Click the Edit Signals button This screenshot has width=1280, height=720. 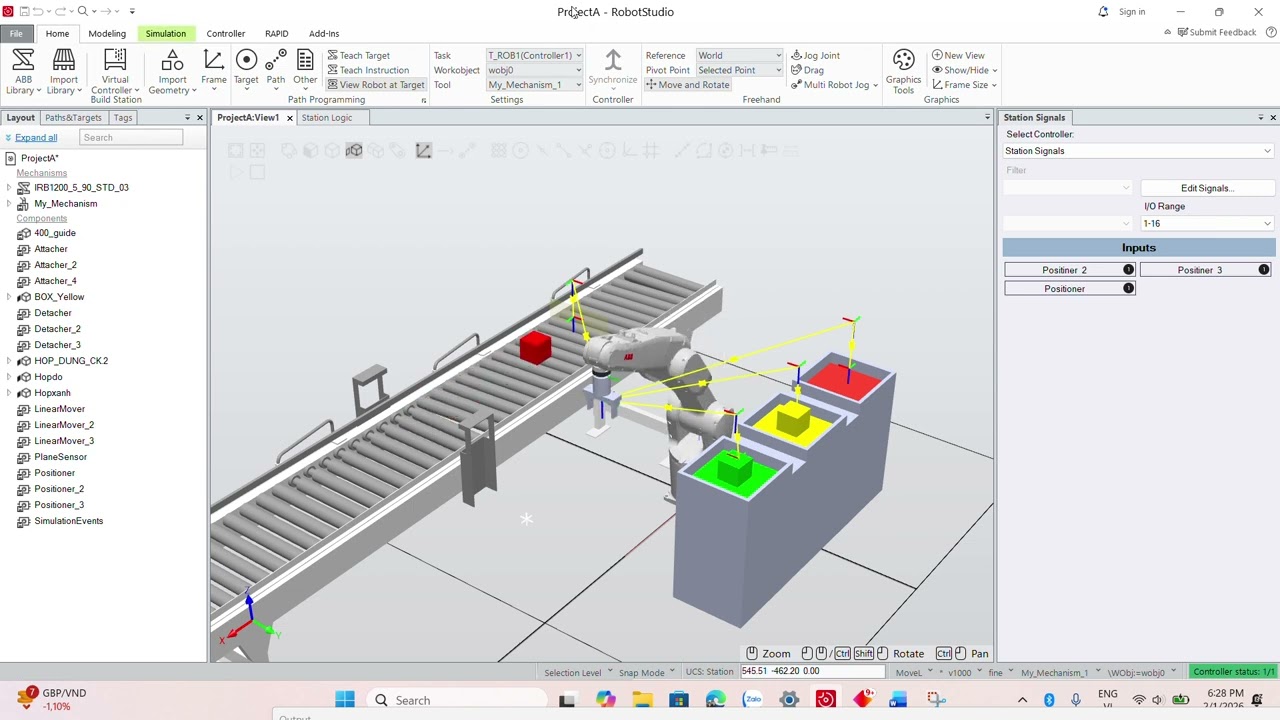1207,188
